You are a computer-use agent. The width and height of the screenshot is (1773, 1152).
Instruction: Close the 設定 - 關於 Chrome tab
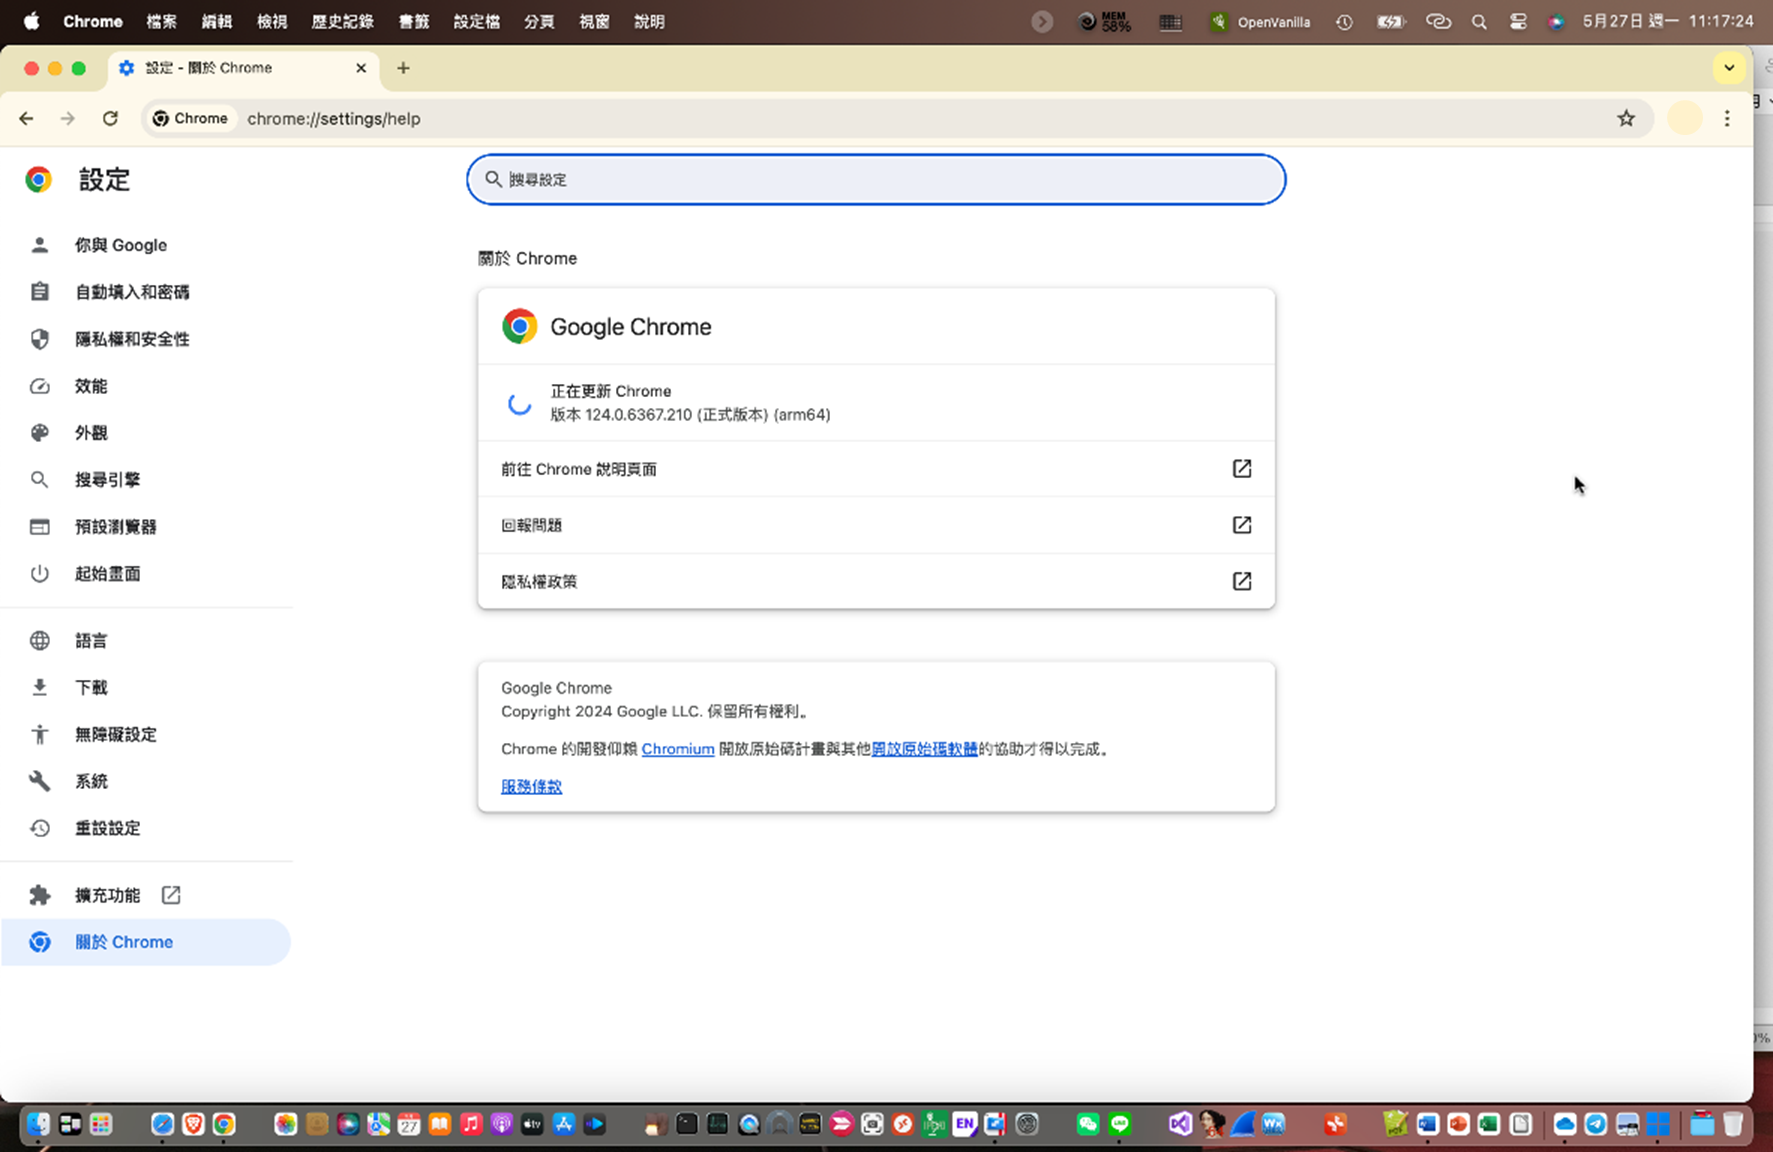361,68
